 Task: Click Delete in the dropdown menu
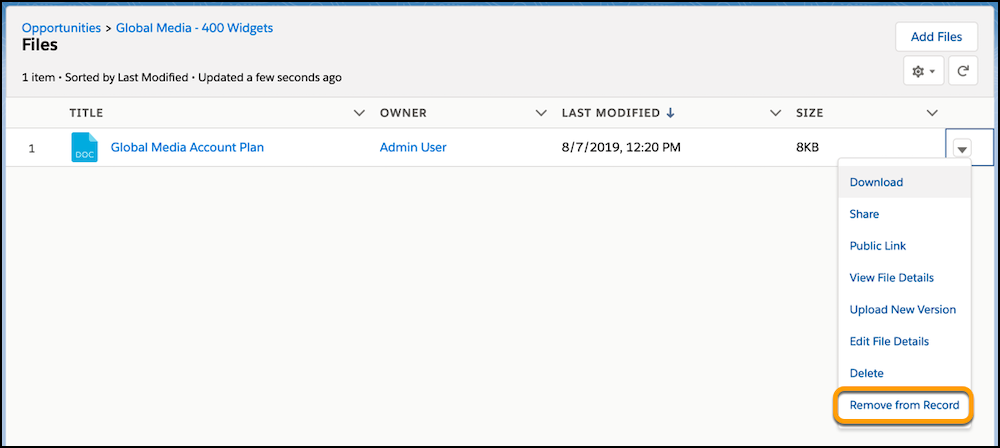[x=866, y=373]
